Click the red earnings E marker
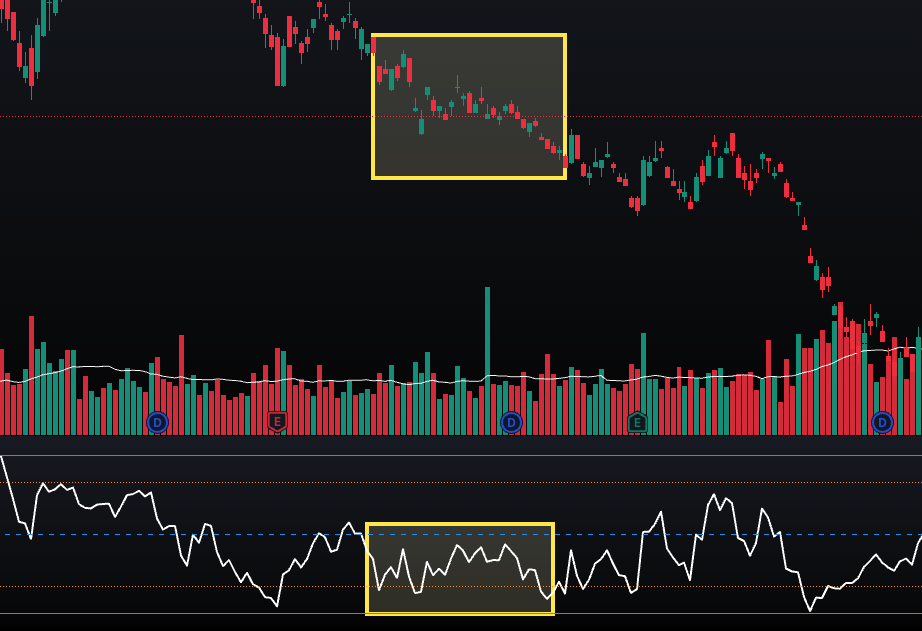 tap(278, 422)
